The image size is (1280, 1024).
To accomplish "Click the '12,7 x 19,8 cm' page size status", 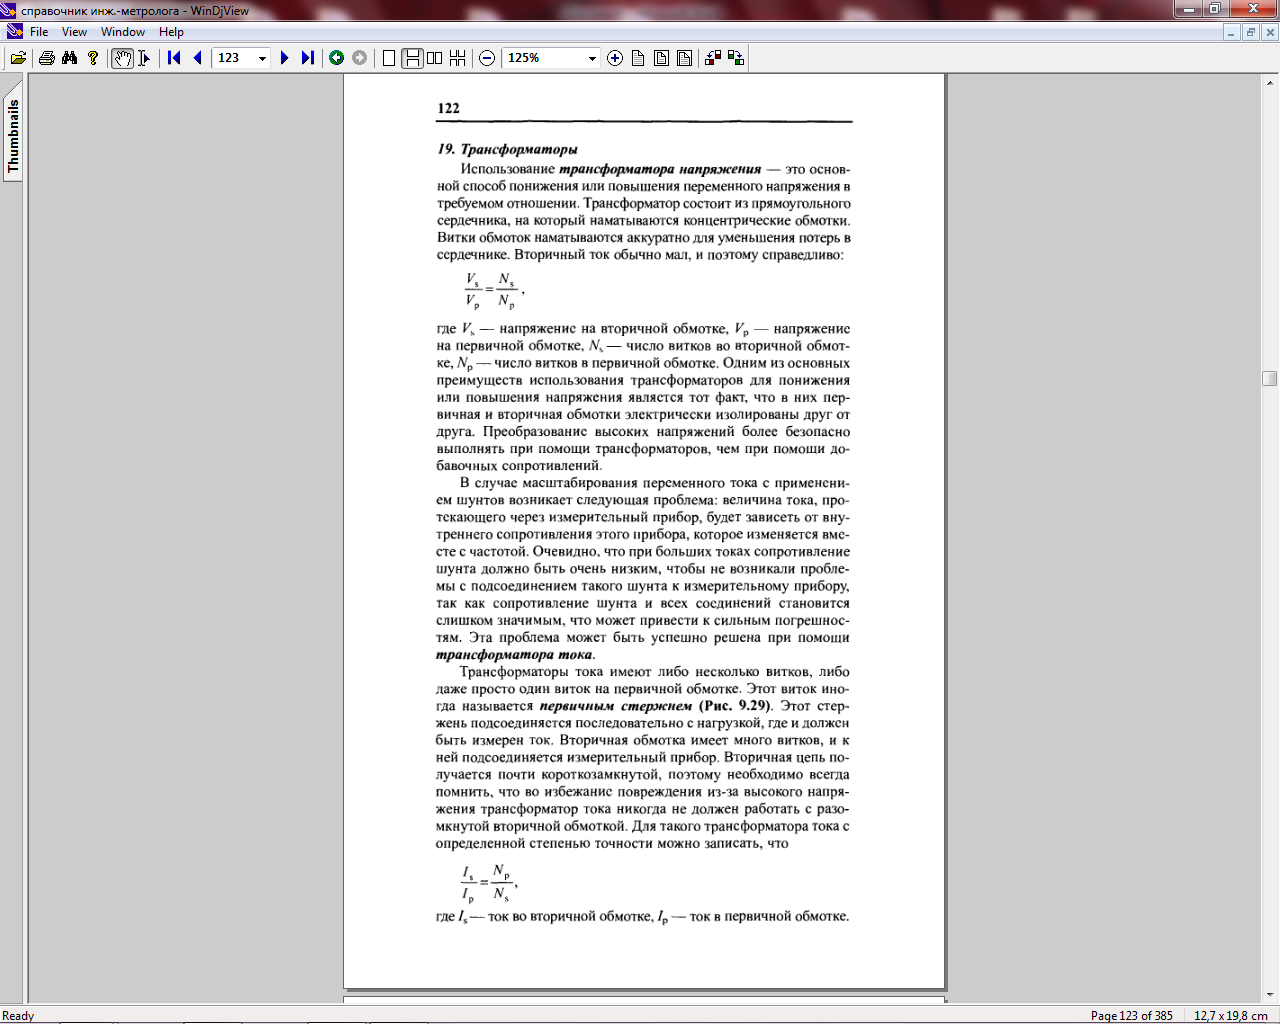I will 1230,1015.
